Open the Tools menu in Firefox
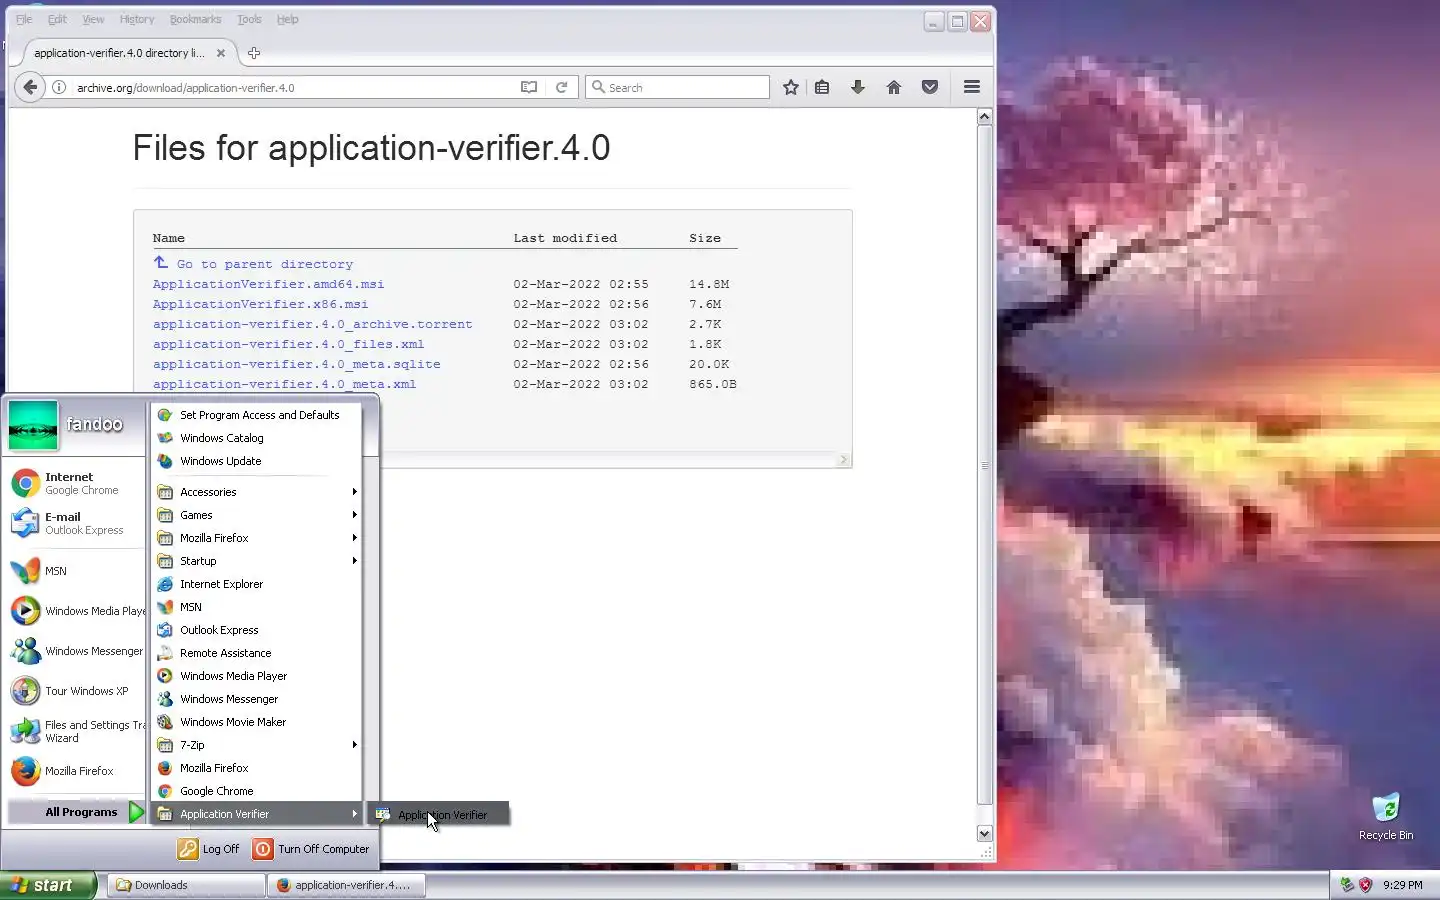Screen dimensions: 1440x900 click(x=249, y=19)
